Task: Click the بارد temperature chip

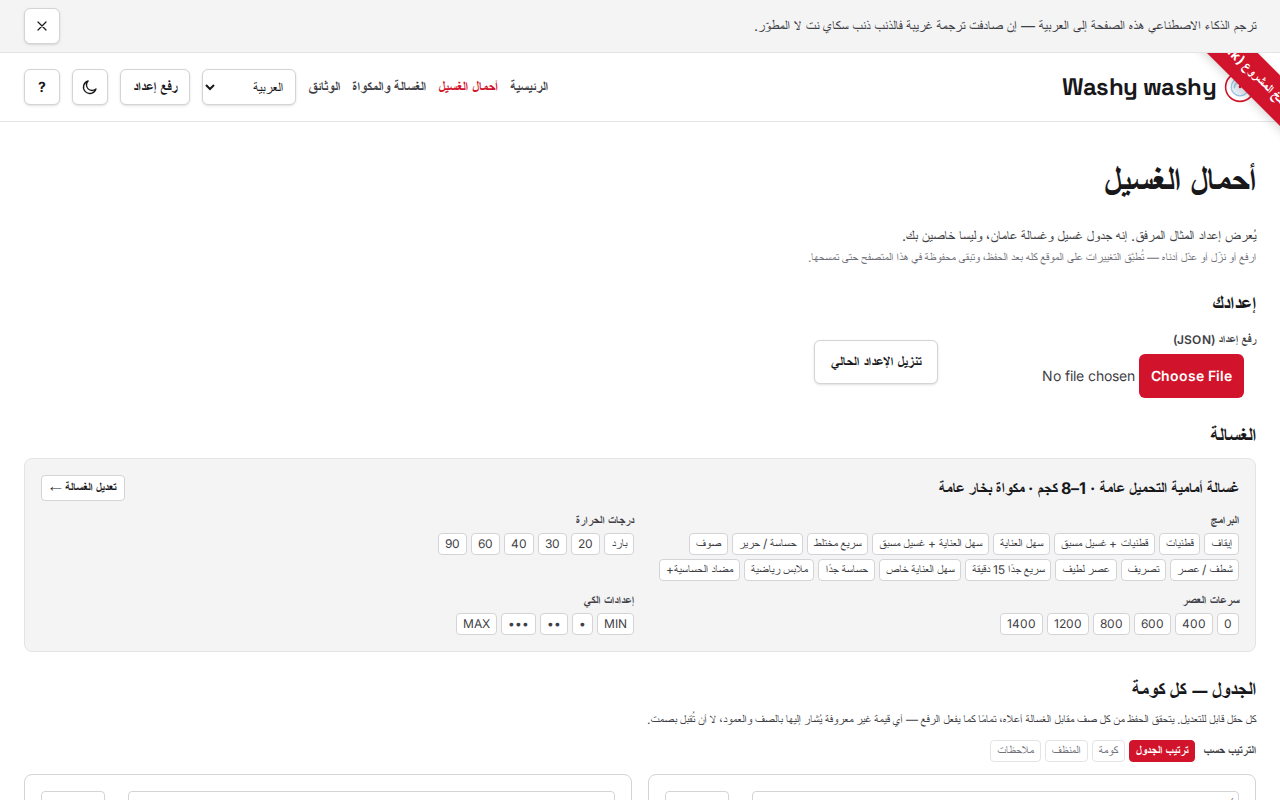Action: [x=619, y=544]
